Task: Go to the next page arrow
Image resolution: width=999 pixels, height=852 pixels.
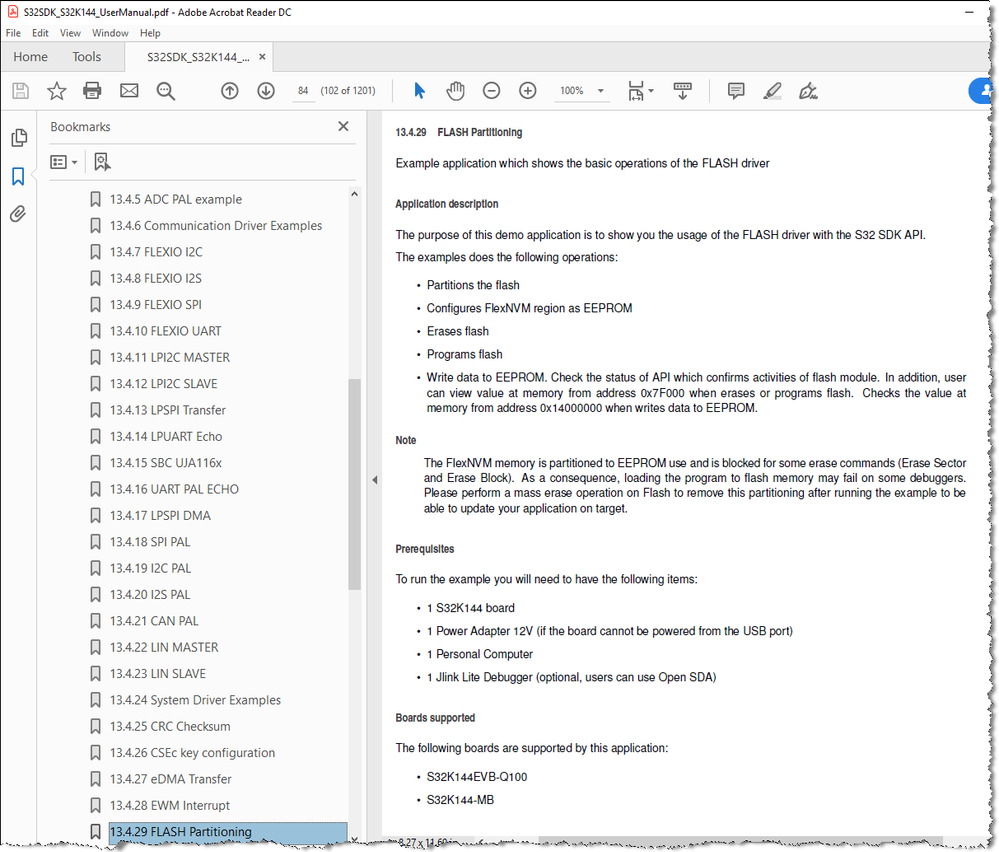Action: (x=266, y=91)
